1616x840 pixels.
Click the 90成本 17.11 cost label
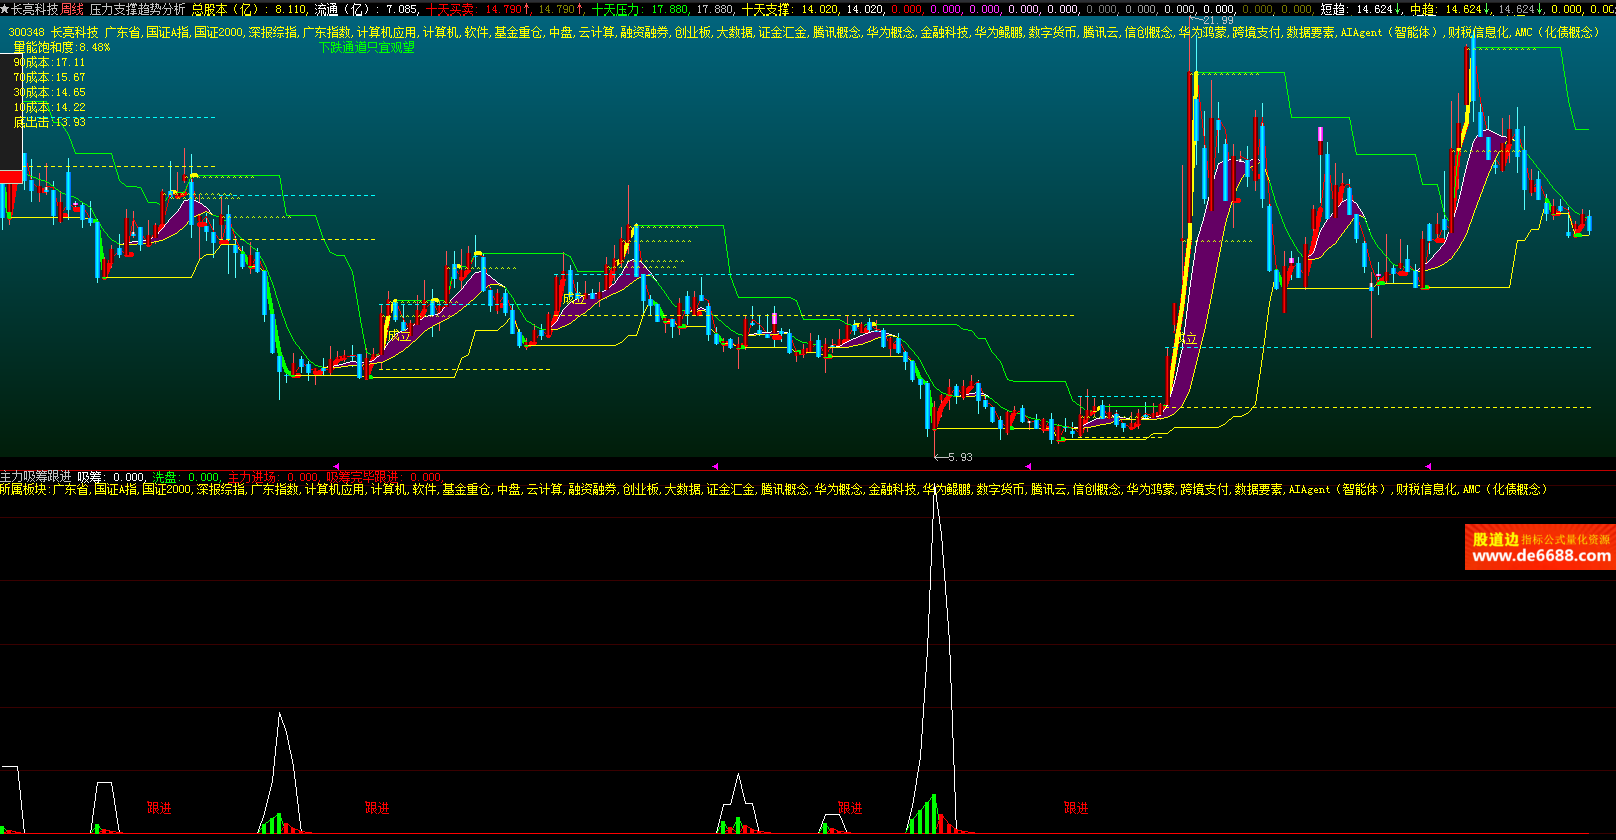(x=49, y=62)
